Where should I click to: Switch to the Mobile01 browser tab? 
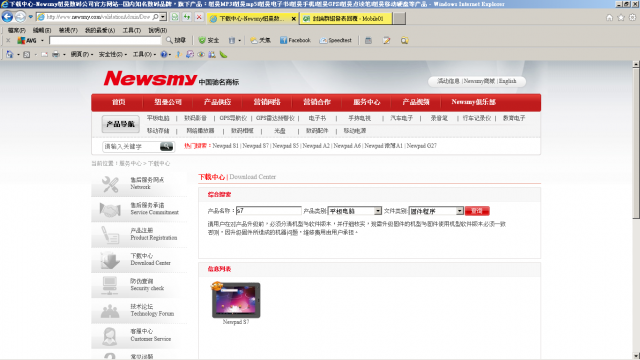[346, 18]
